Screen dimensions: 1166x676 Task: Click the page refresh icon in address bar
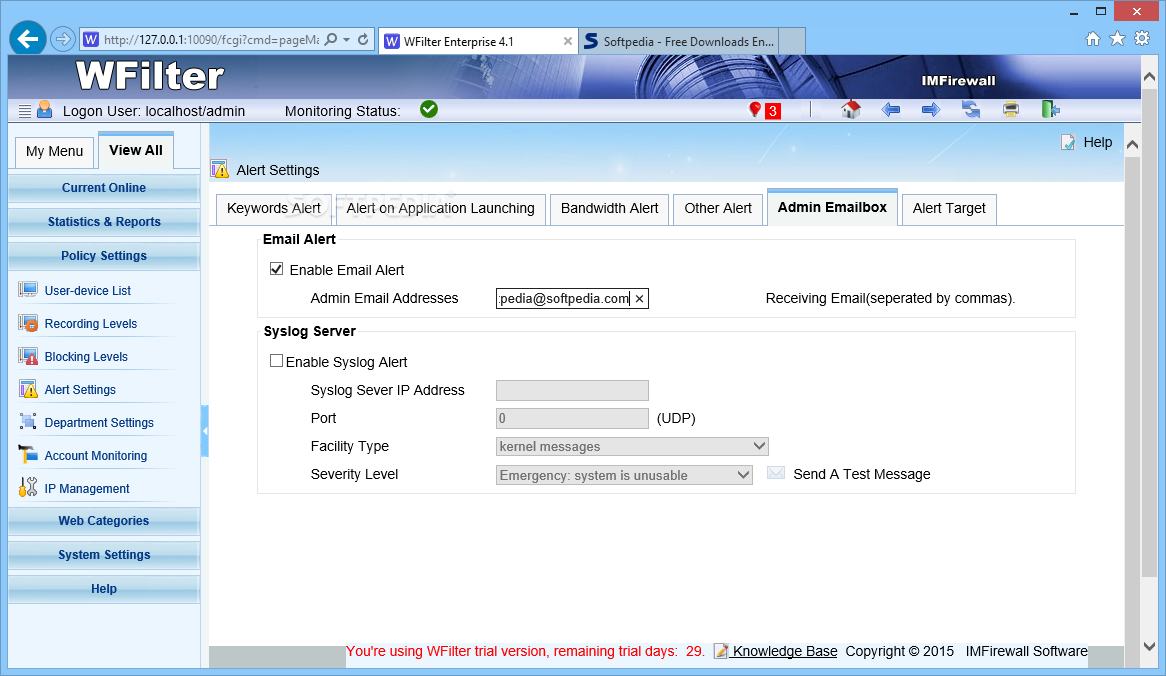tap(363, 39)
